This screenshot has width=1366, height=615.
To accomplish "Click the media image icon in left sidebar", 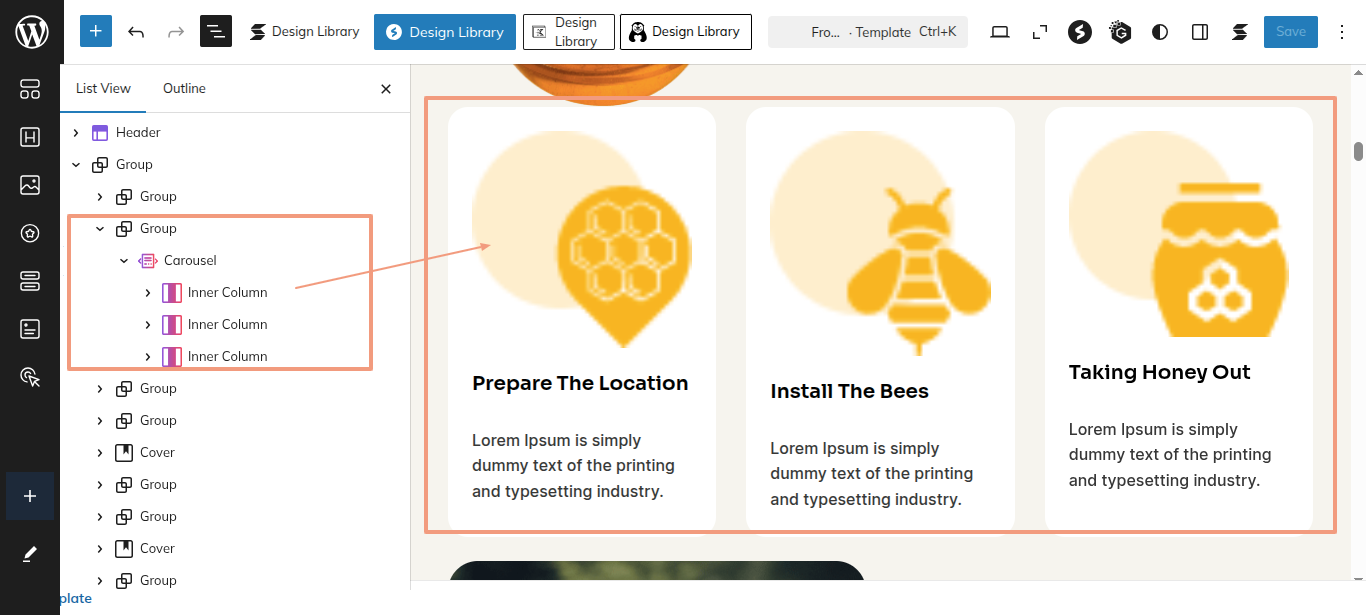I will (x=30, y=185).
